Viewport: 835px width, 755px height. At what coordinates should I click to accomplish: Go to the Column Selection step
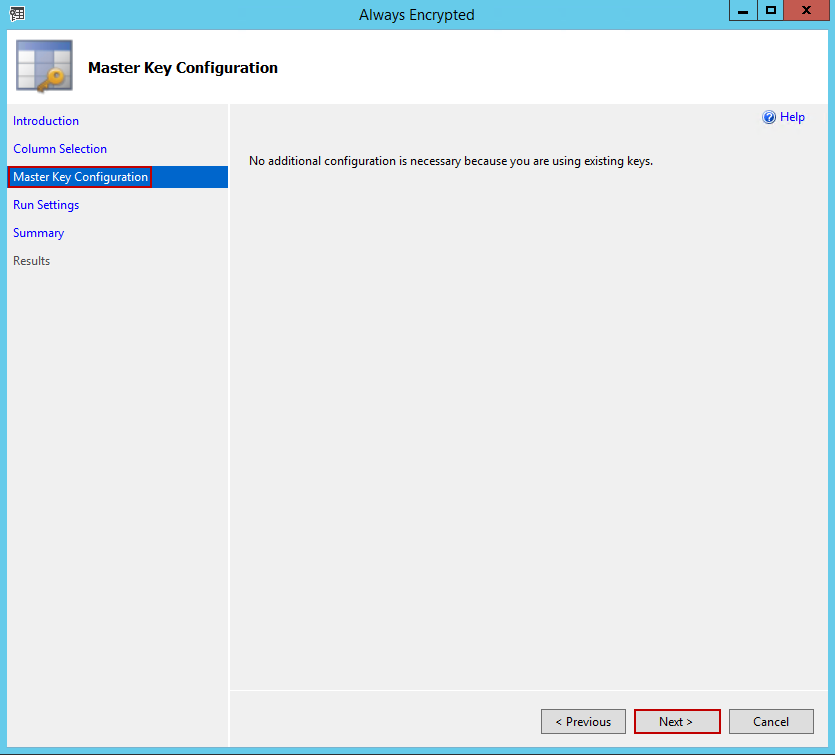pyautogui.click(x=60, y=149)
